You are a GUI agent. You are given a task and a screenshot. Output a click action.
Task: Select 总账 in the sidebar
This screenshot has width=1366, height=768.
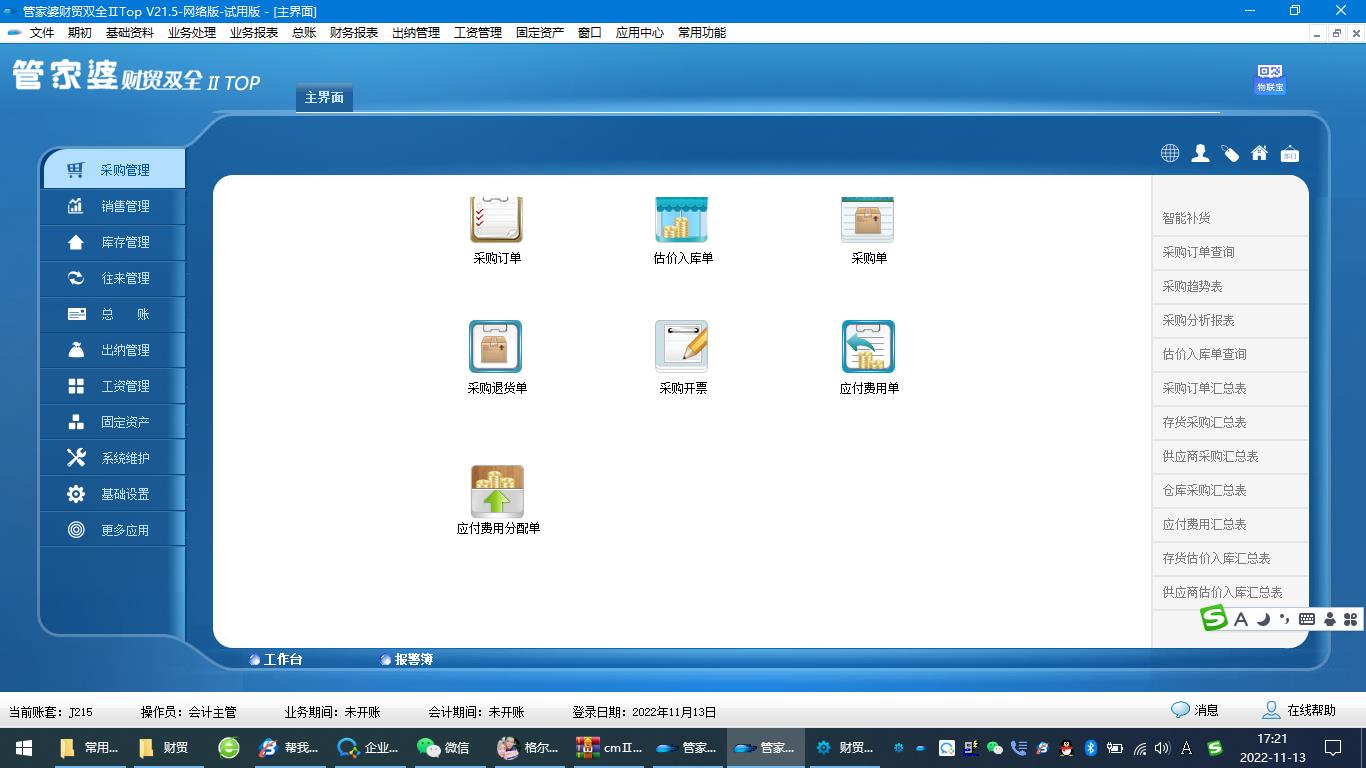pos(113,314)
